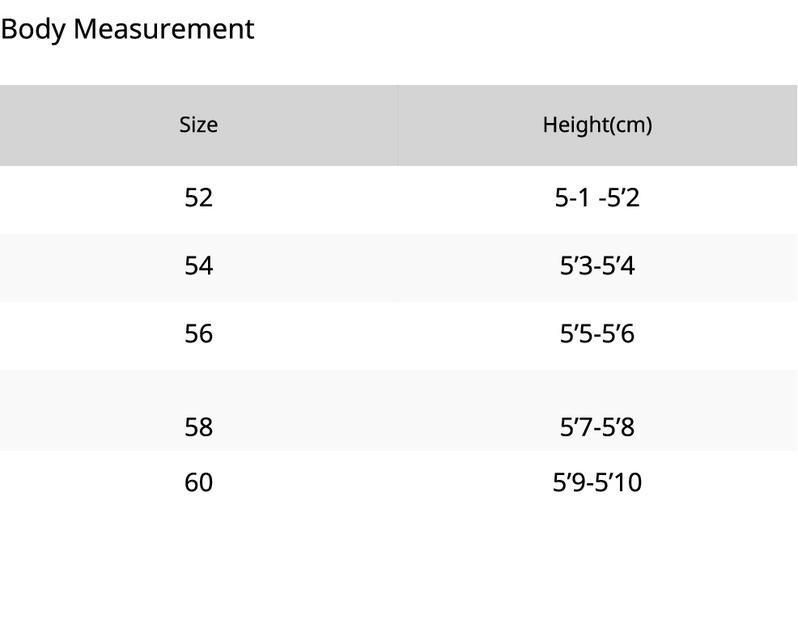Click the '5'8' end of the size 58 height range
This screenshot has height=624, width=798.
tap(618, 427)
